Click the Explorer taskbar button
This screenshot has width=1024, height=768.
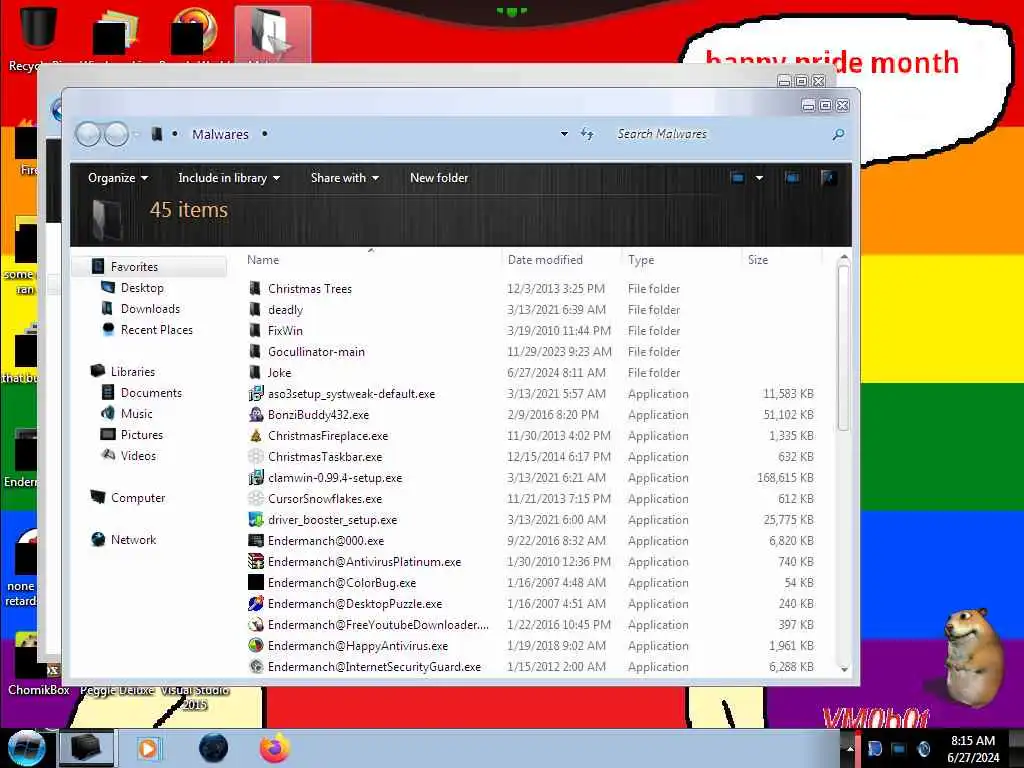tap(86, 748)
